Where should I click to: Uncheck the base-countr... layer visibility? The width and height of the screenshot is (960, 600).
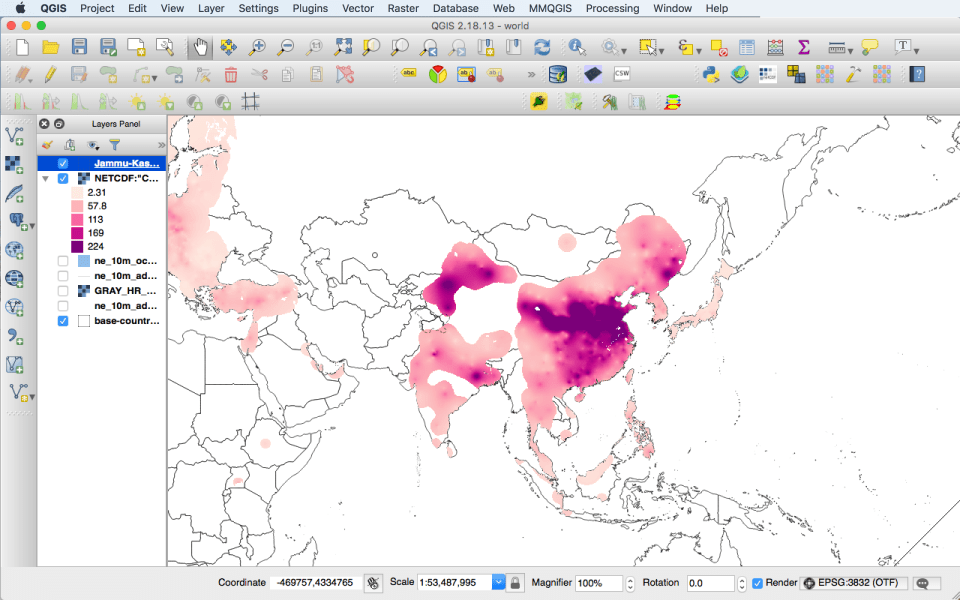63,321
